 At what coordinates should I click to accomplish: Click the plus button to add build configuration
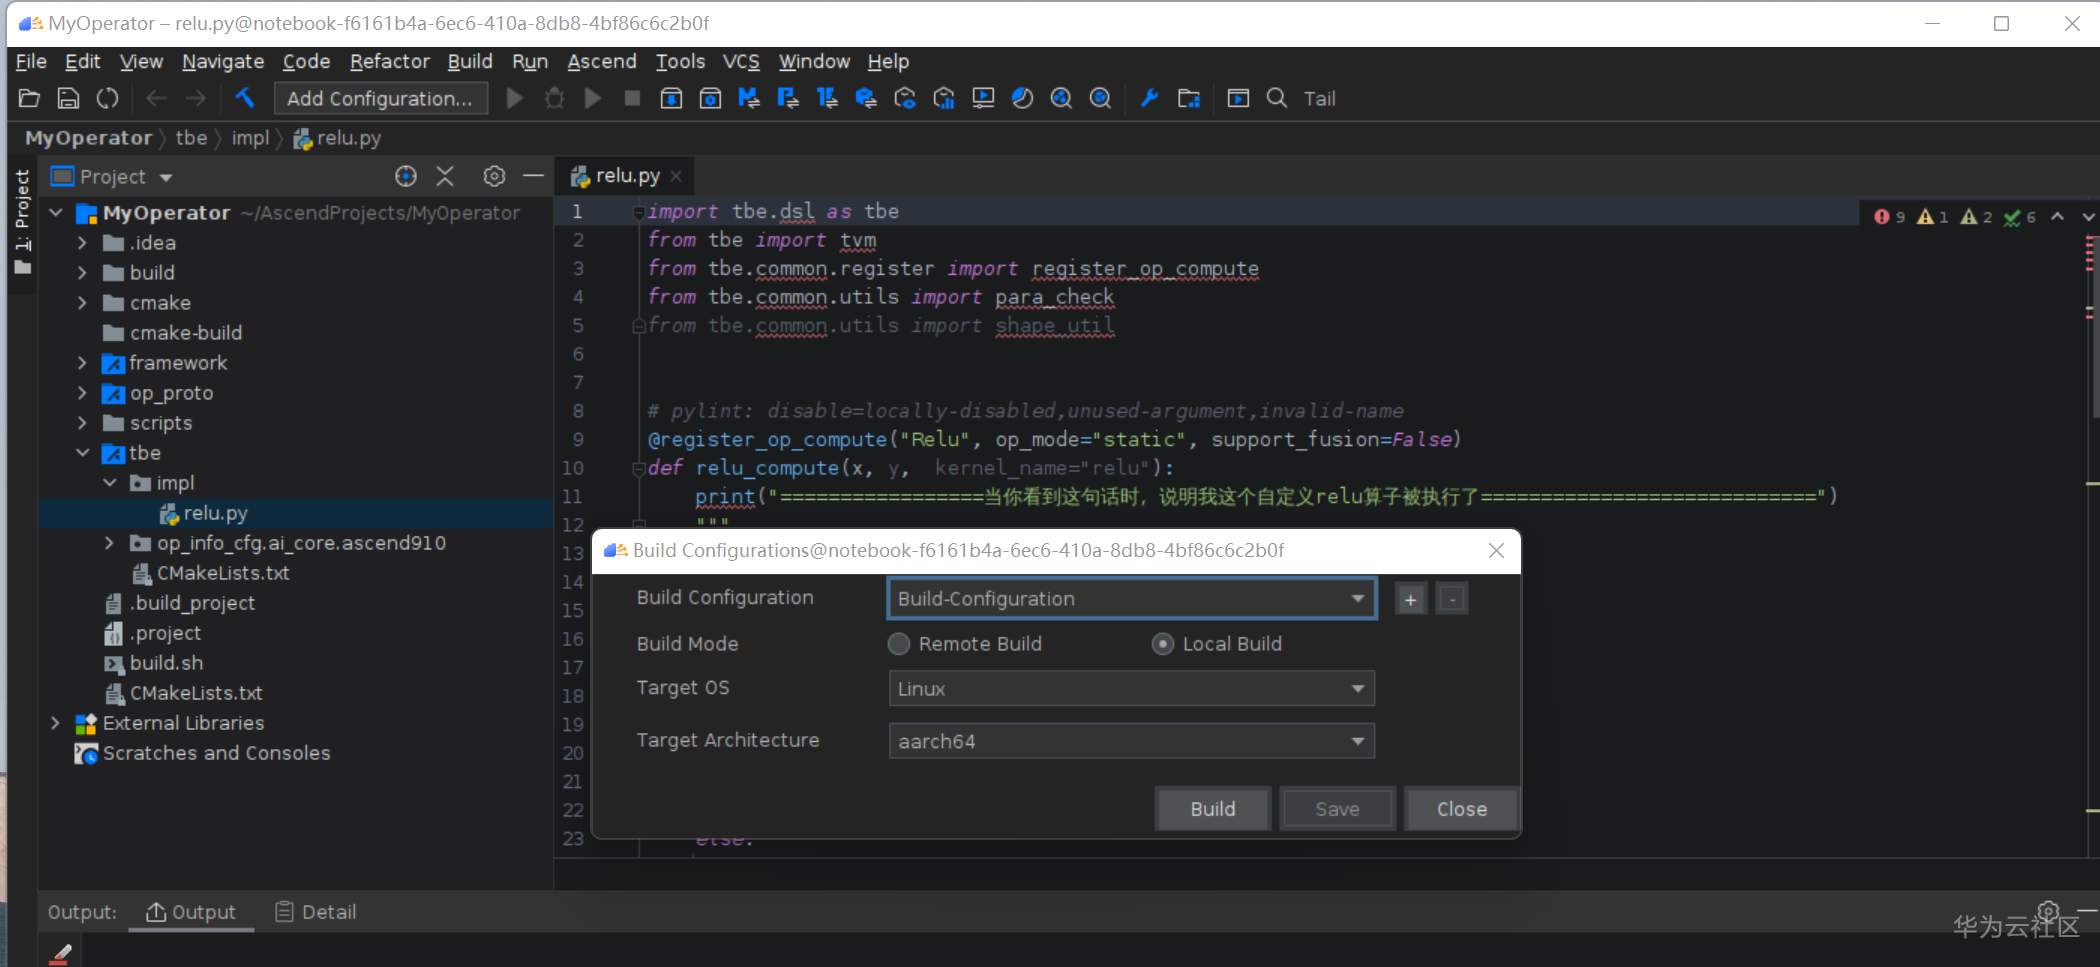pos(1410,599)
